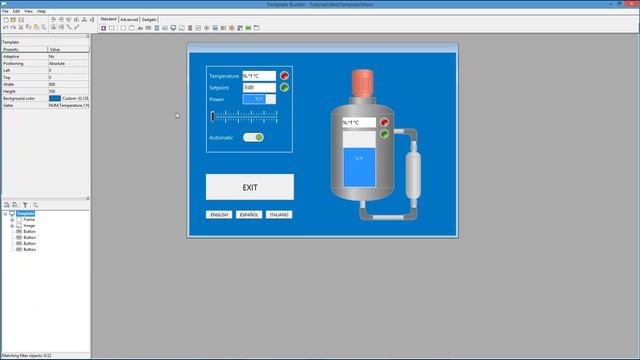
Task: Click the red LED beside the Temperature field
Action: coord(284,76)
